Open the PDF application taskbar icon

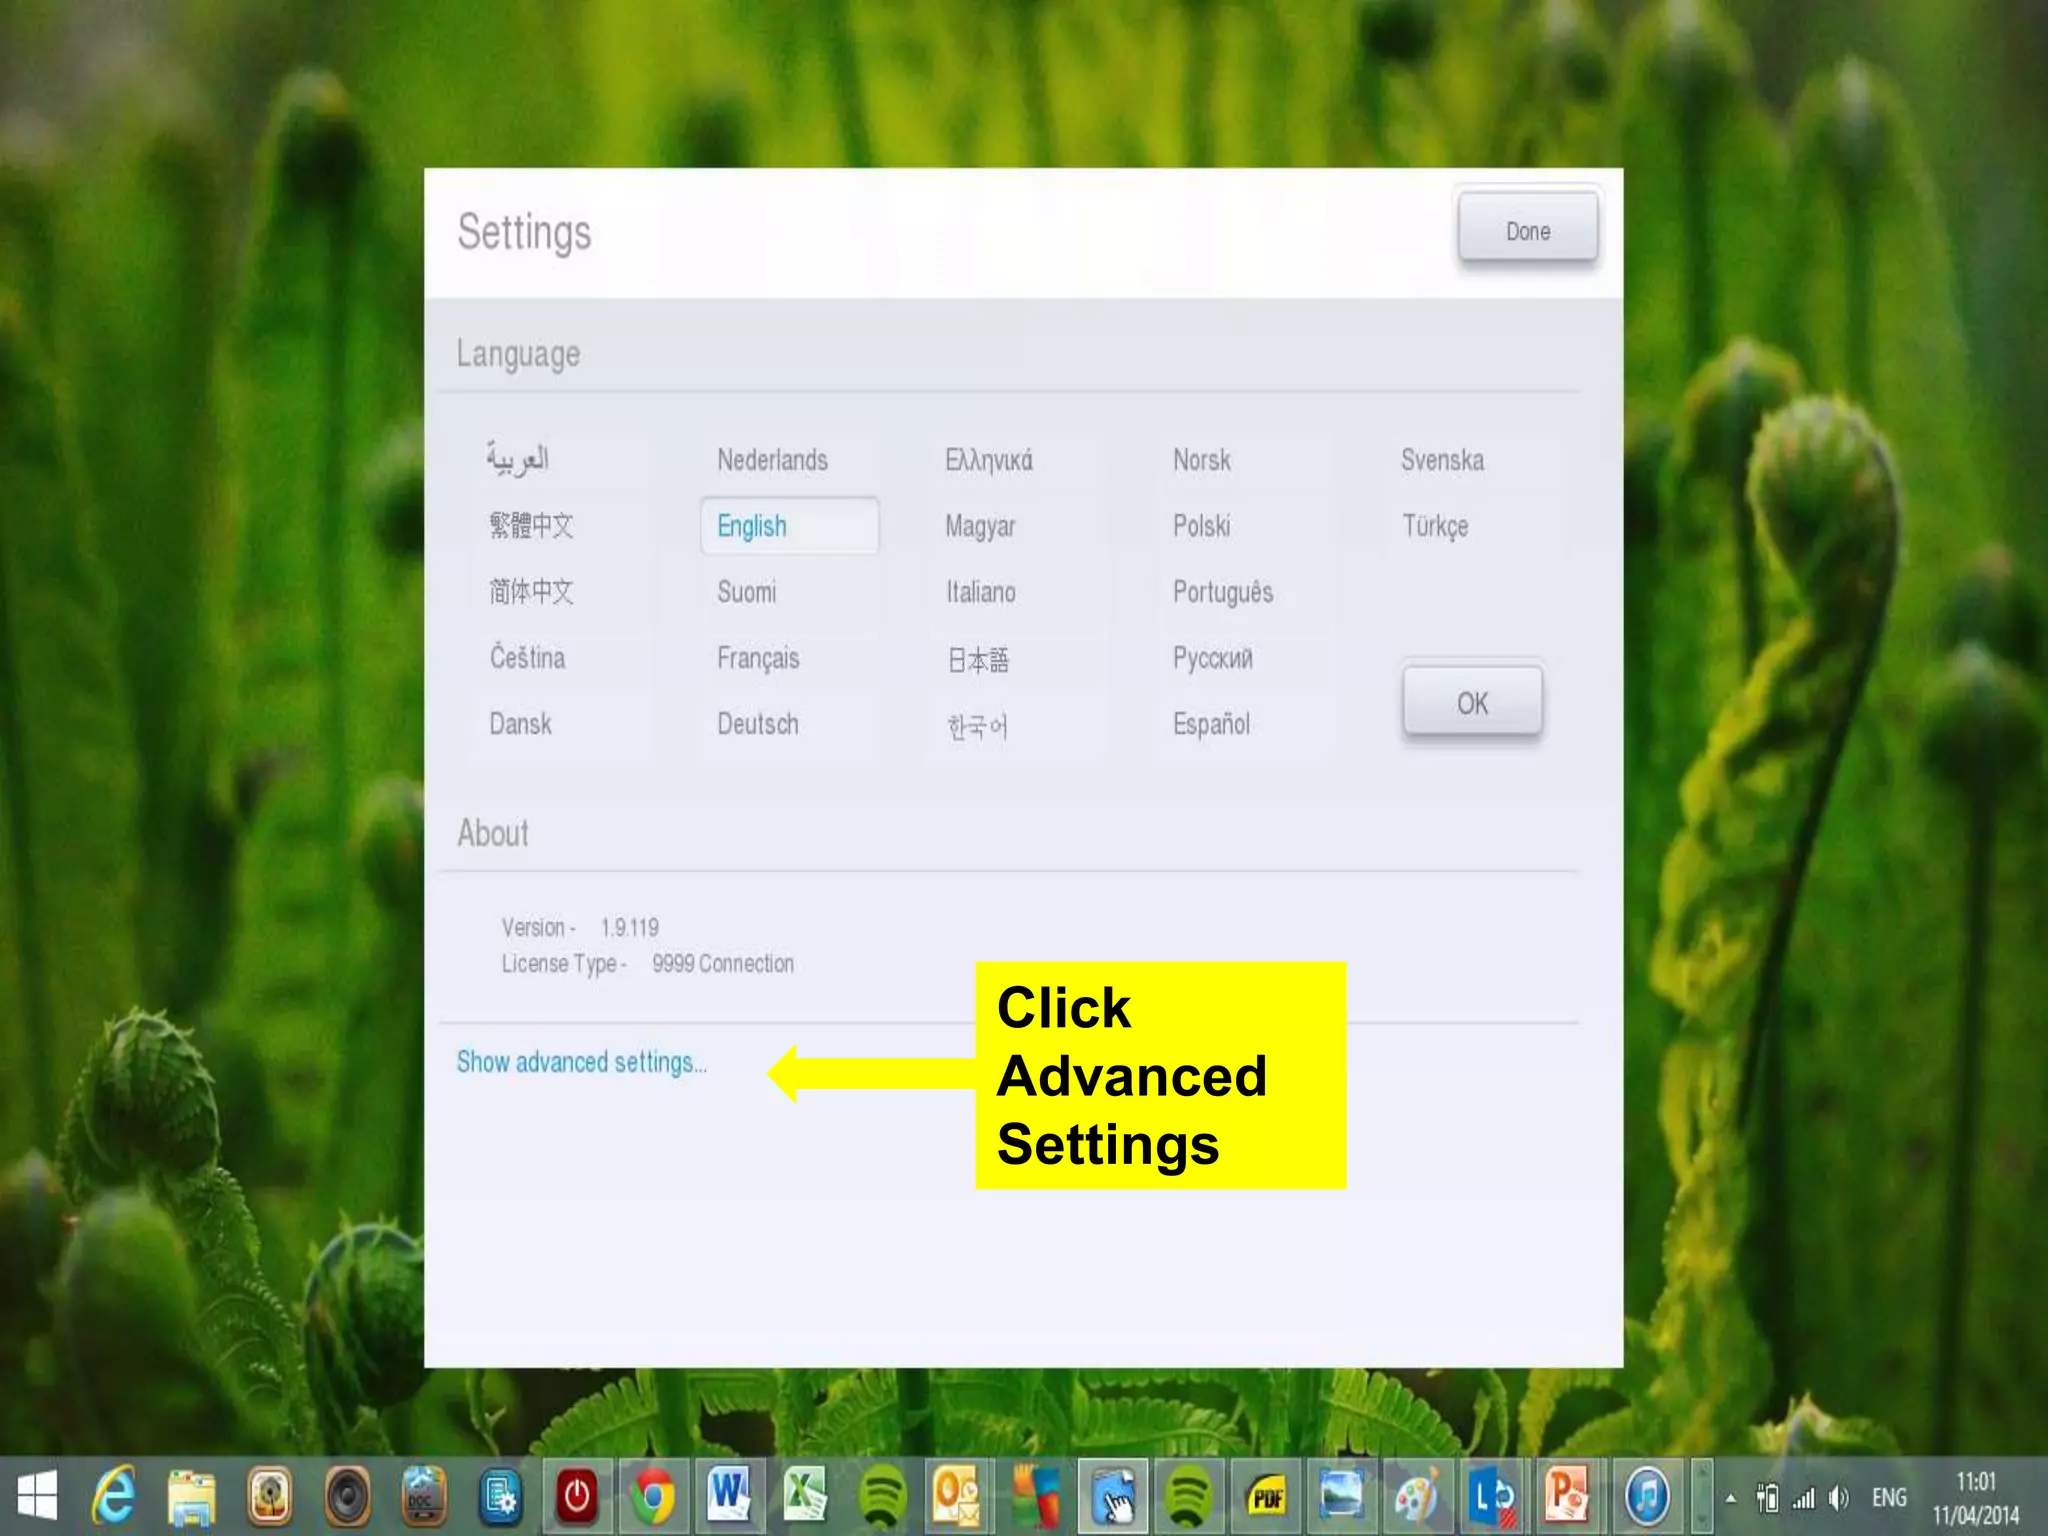[x=1265, y=1497]
